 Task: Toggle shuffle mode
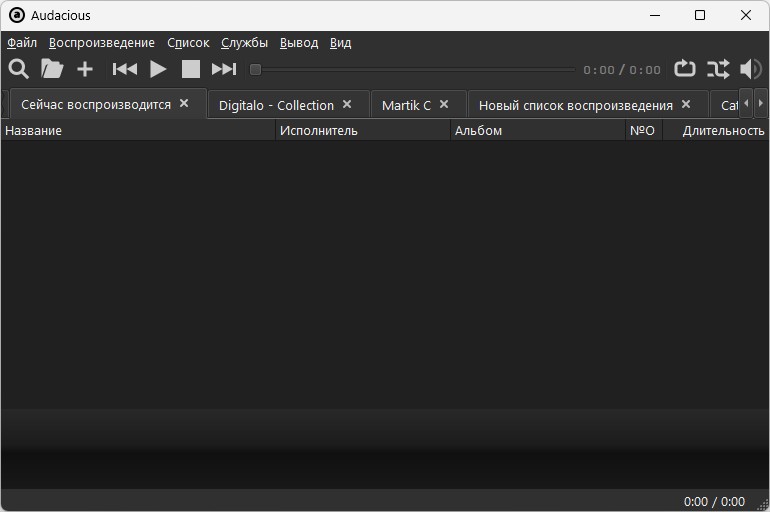[x=718, y=69]
